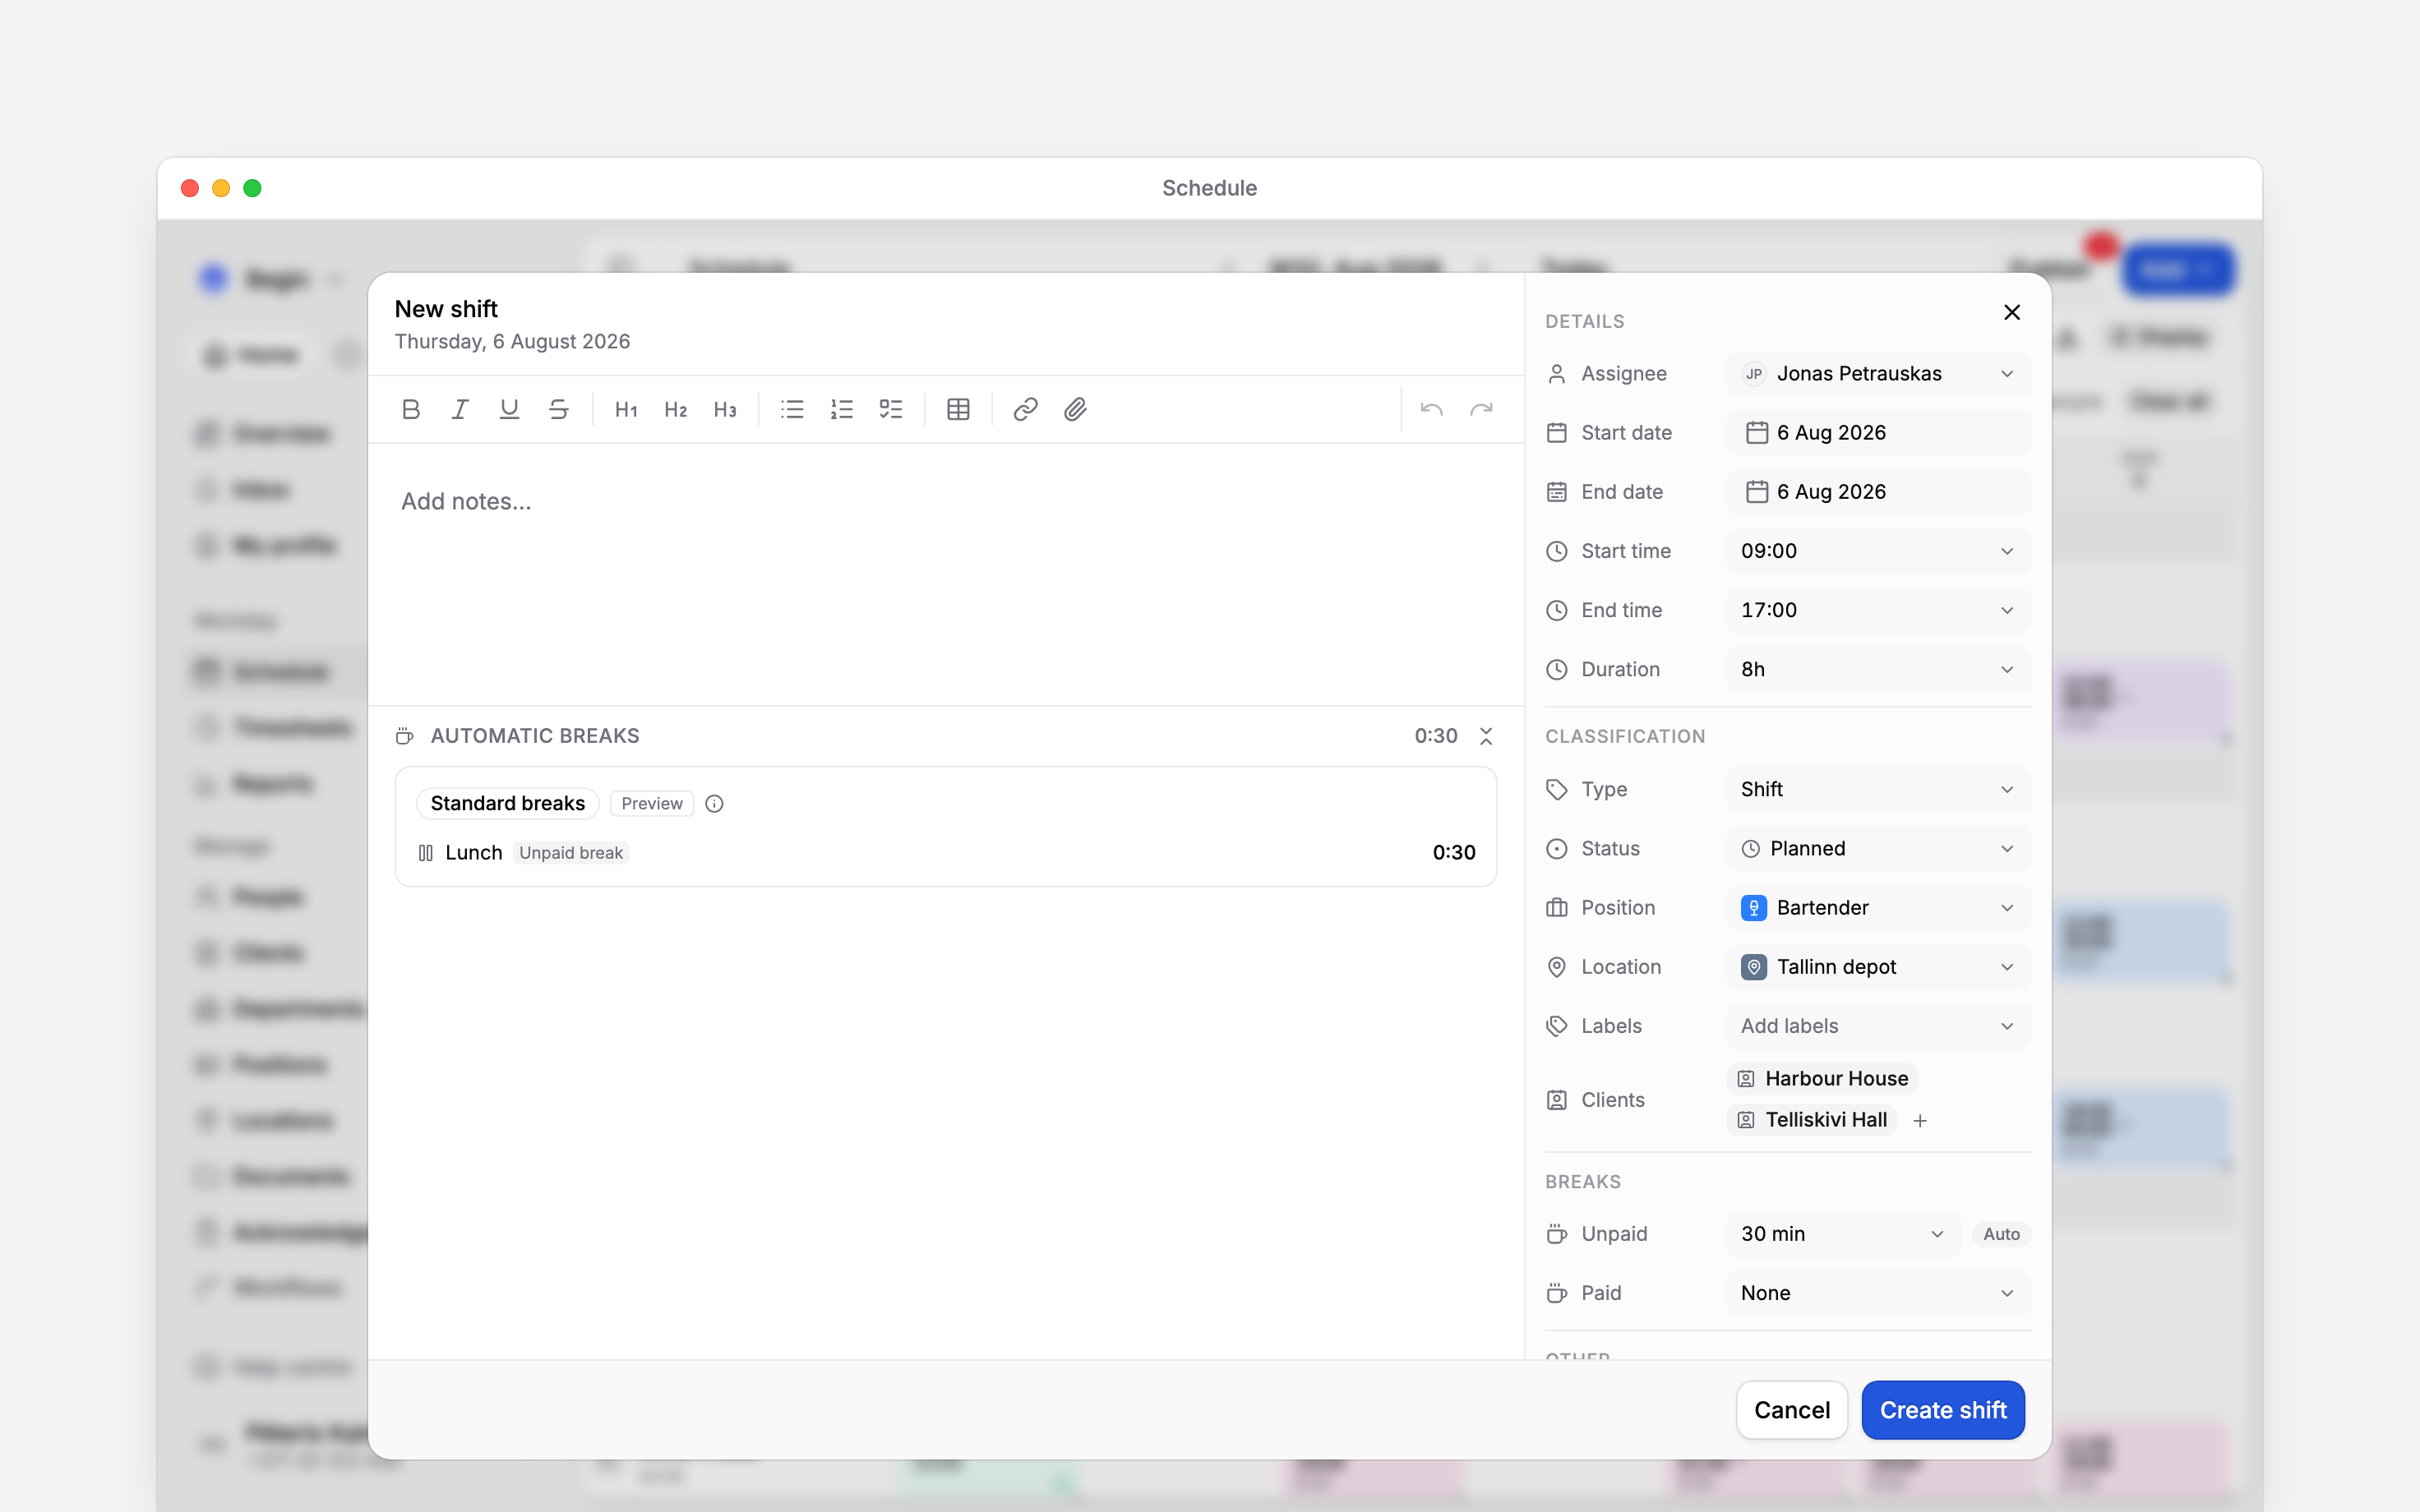Click the Create shift button
This screenshot has width=2420, height=1512.
point(1942,1409)
